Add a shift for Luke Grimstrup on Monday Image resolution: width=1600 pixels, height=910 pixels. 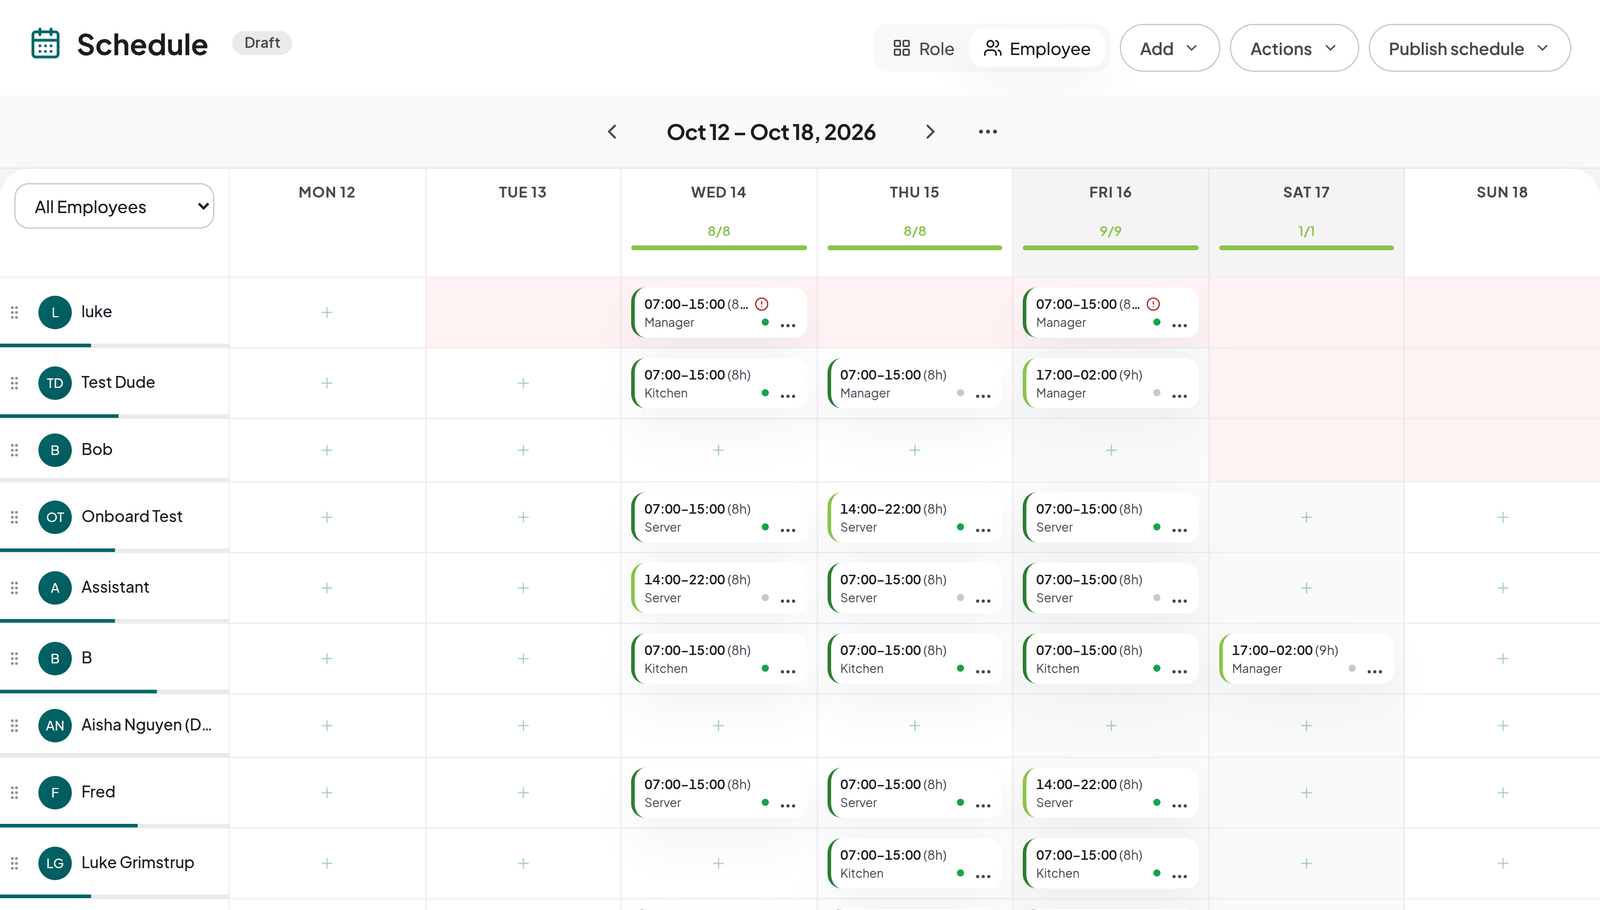327,863
